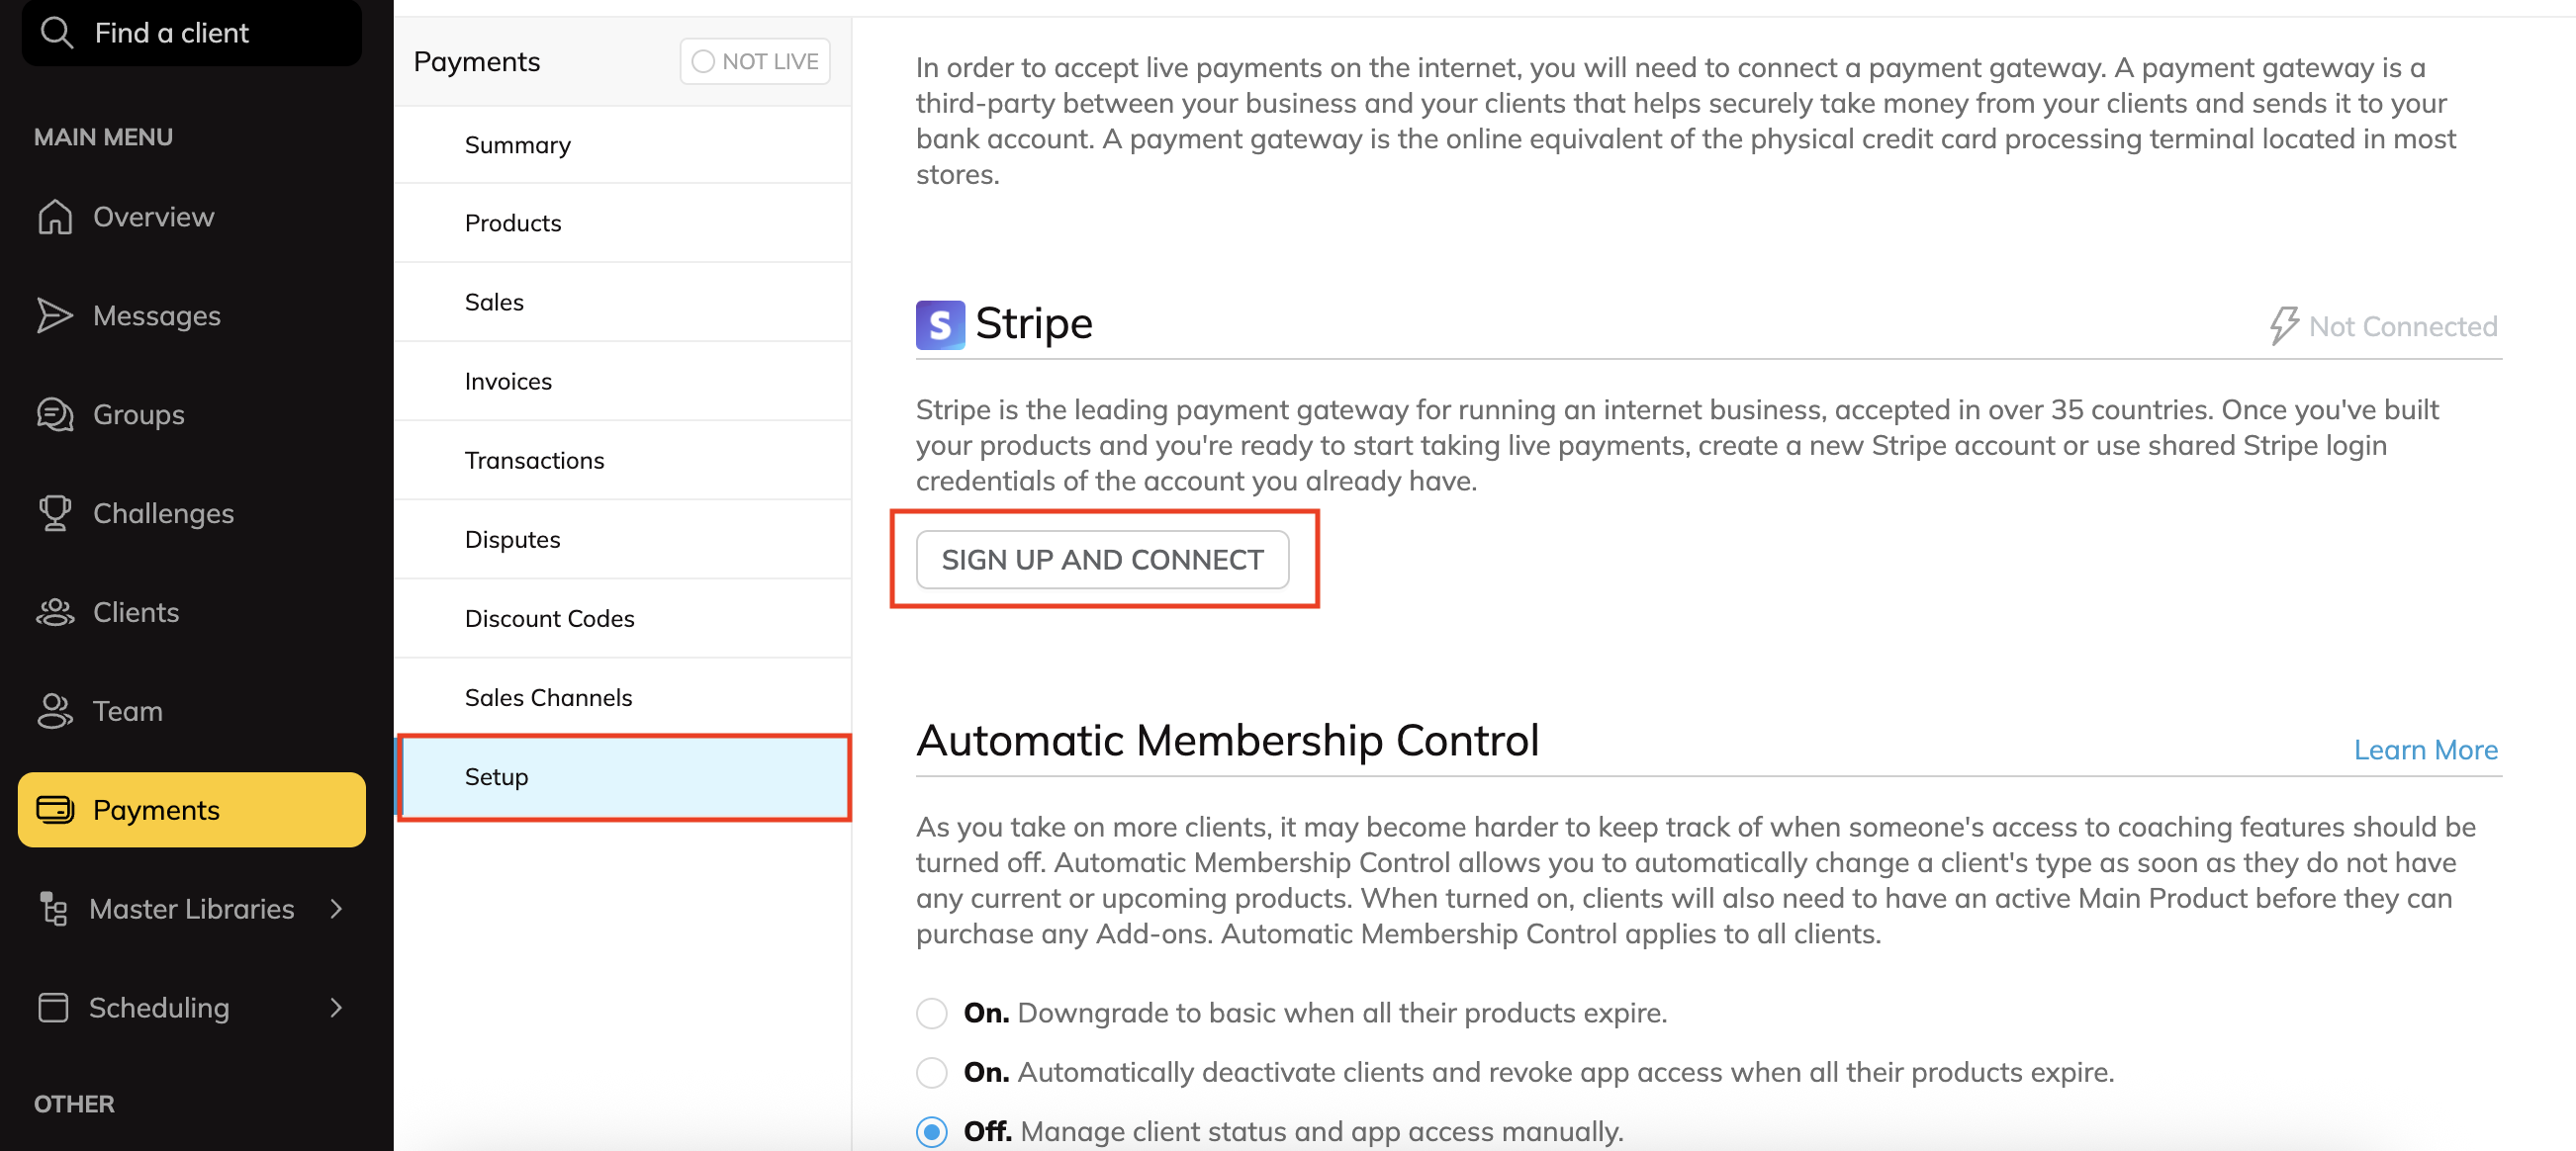Image resolution: width=2576 pixels, height=1151 pixels.
Task: Click the search magnifier icon
Action: point(57,33)
